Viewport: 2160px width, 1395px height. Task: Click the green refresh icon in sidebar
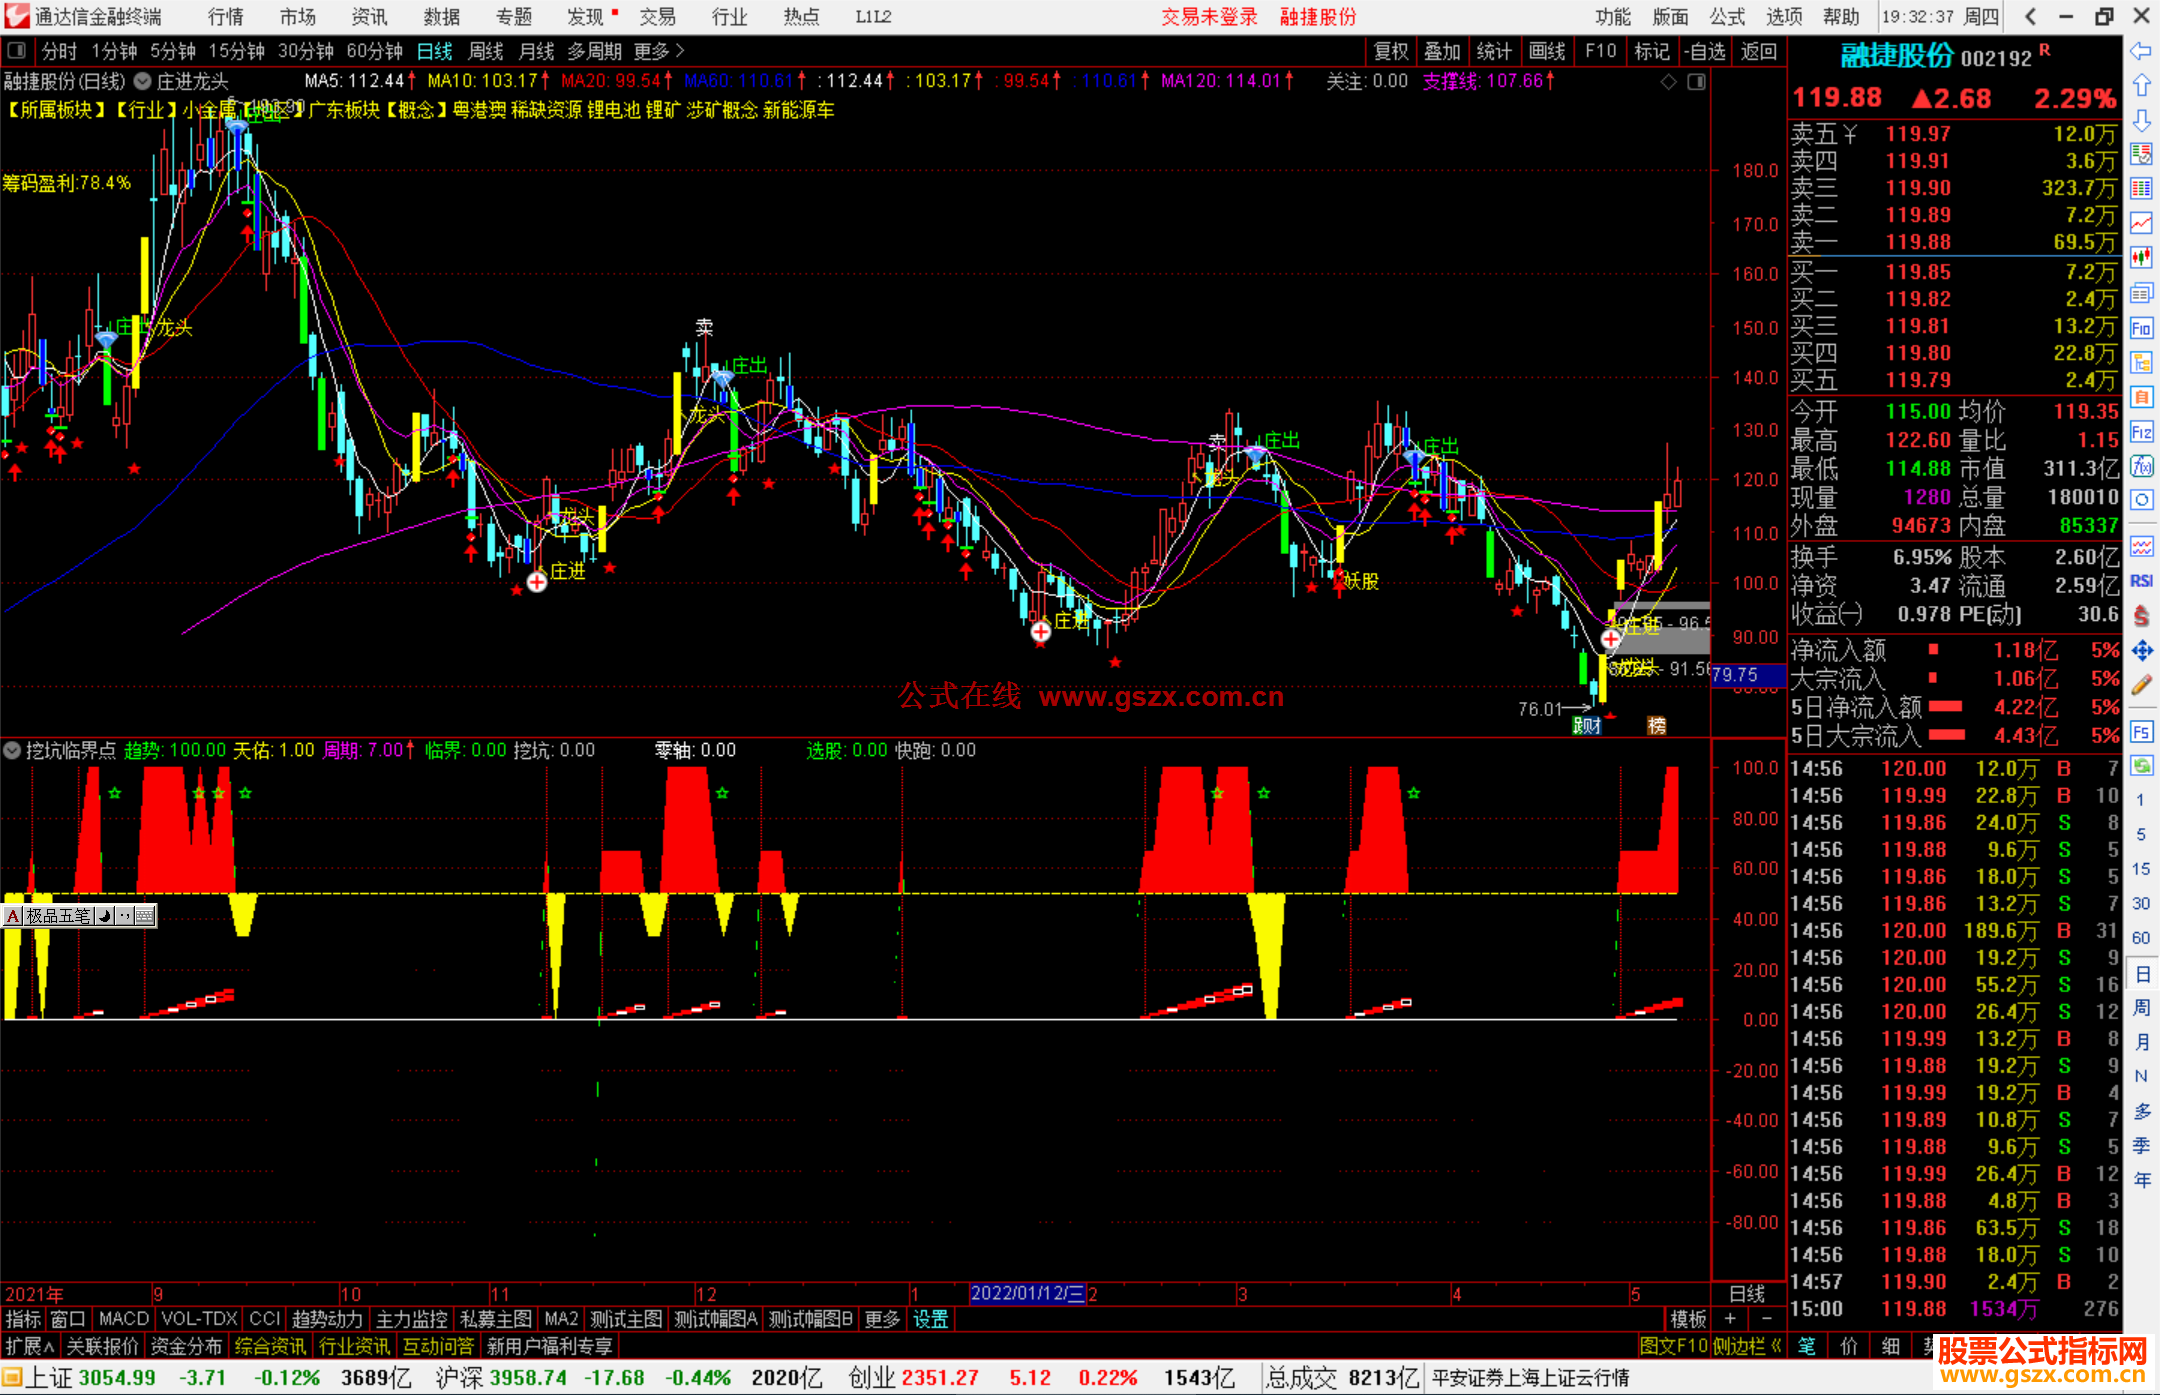pyautogui.click(x=2141, y=766)
